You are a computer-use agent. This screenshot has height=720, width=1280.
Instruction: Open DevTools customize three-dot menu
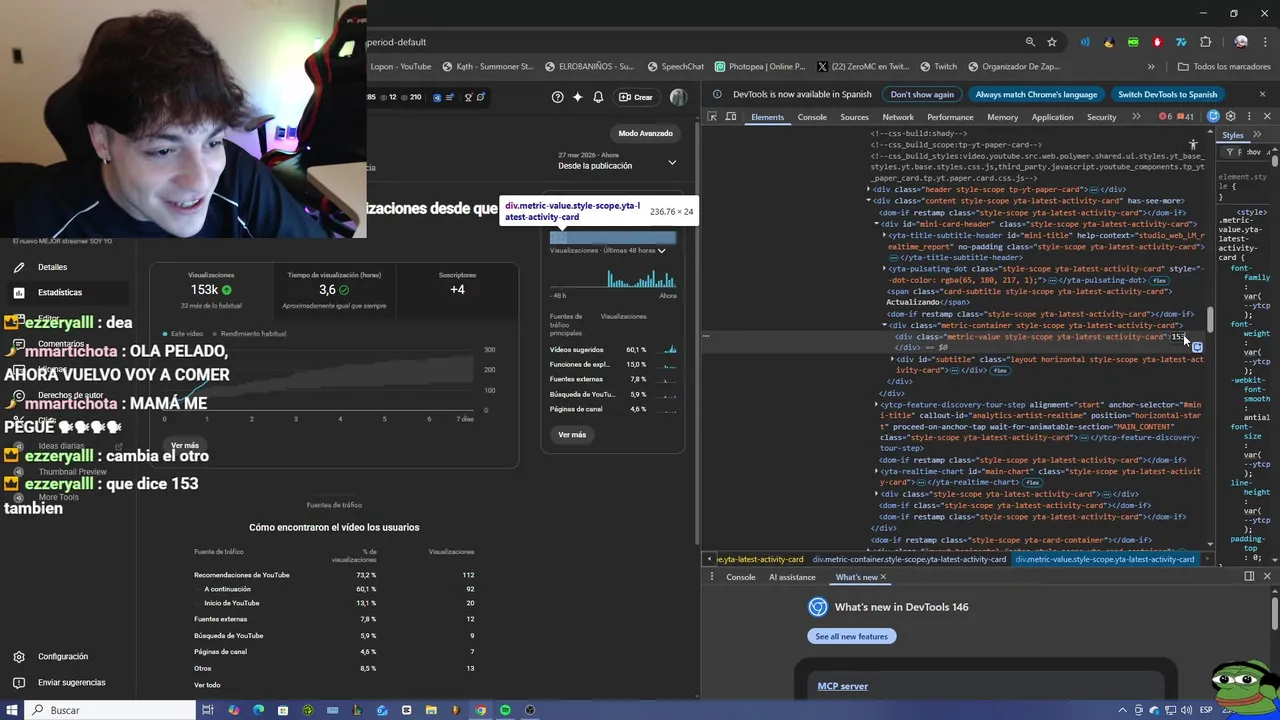click(1249, 117)
